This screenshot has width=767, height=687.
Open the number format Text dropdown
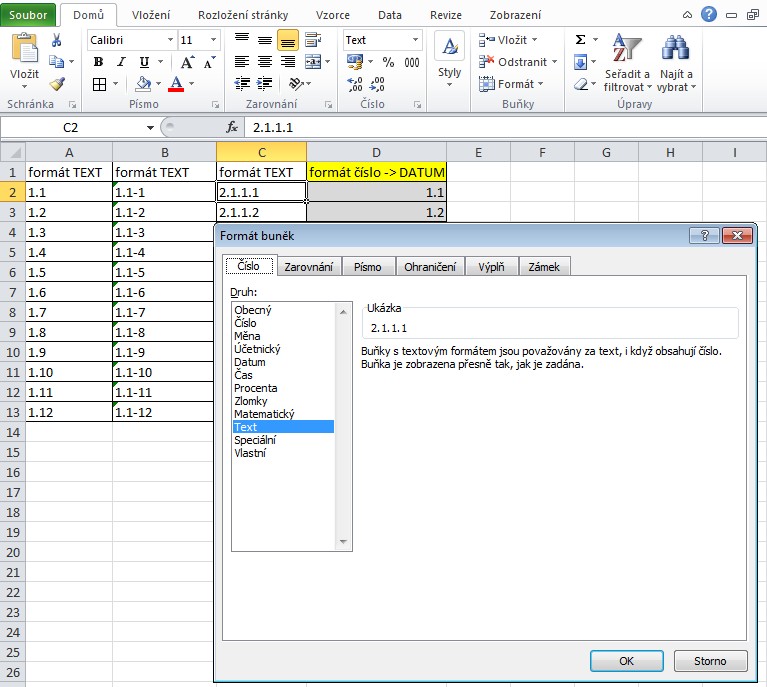tap(415, 40)
